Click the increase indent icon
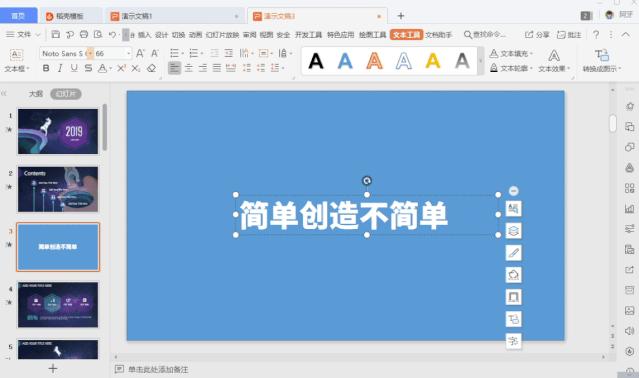Viewport: 639px width, 378px height. click(229, 53)
